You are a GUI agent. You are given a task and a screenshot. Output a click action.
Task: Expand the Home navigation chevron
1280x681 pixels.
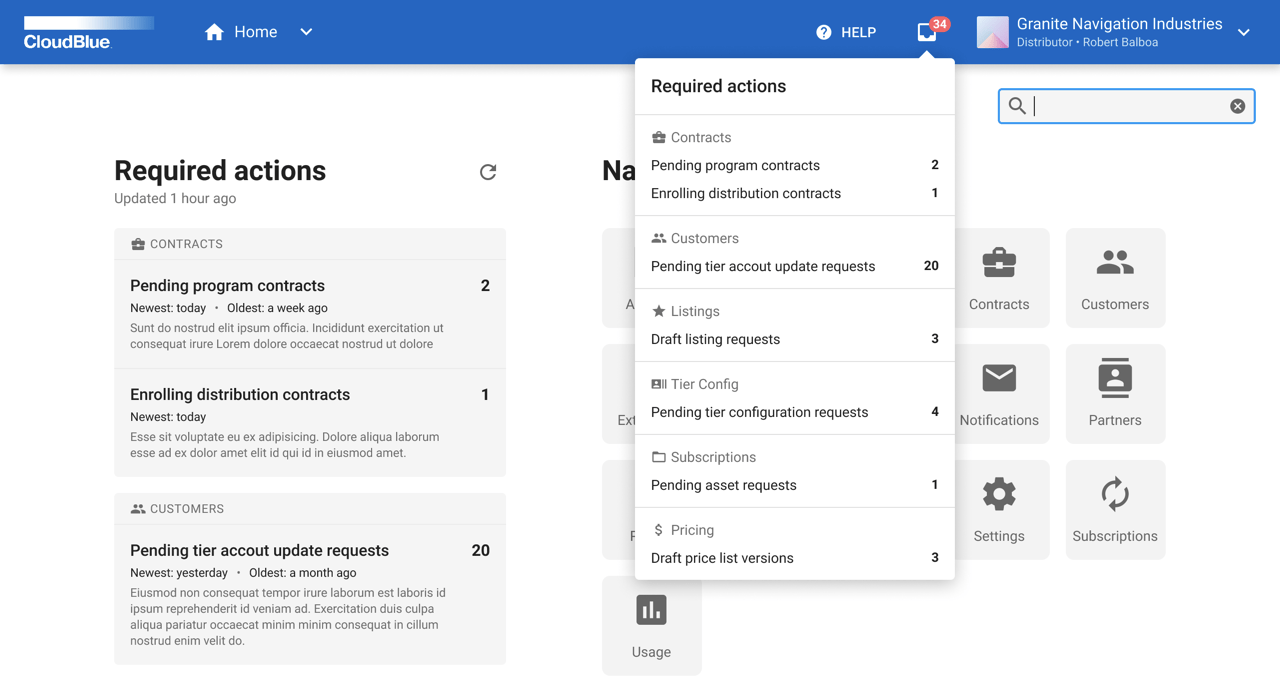[305, 31]
